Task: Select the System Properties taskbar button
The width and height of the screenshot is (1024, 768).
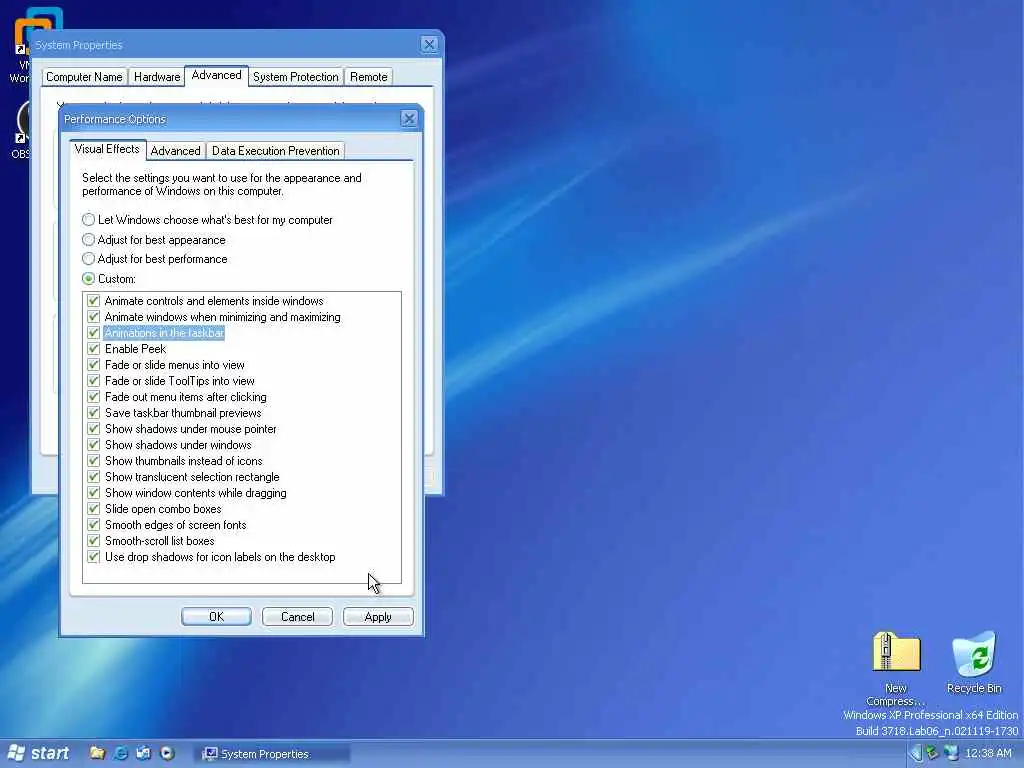Action: tap(273, 754)
